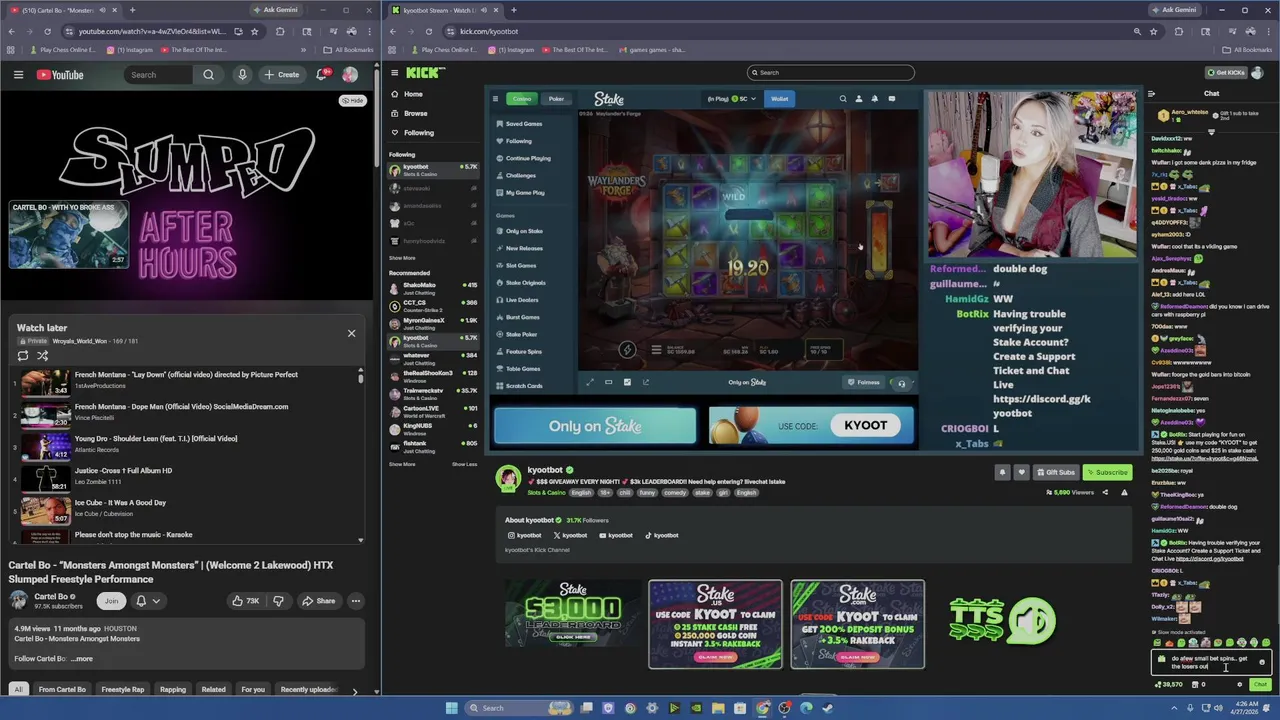Focus the YouTube search field
The width and height of the screenshot is (1280, 720).
coord(159,75)
